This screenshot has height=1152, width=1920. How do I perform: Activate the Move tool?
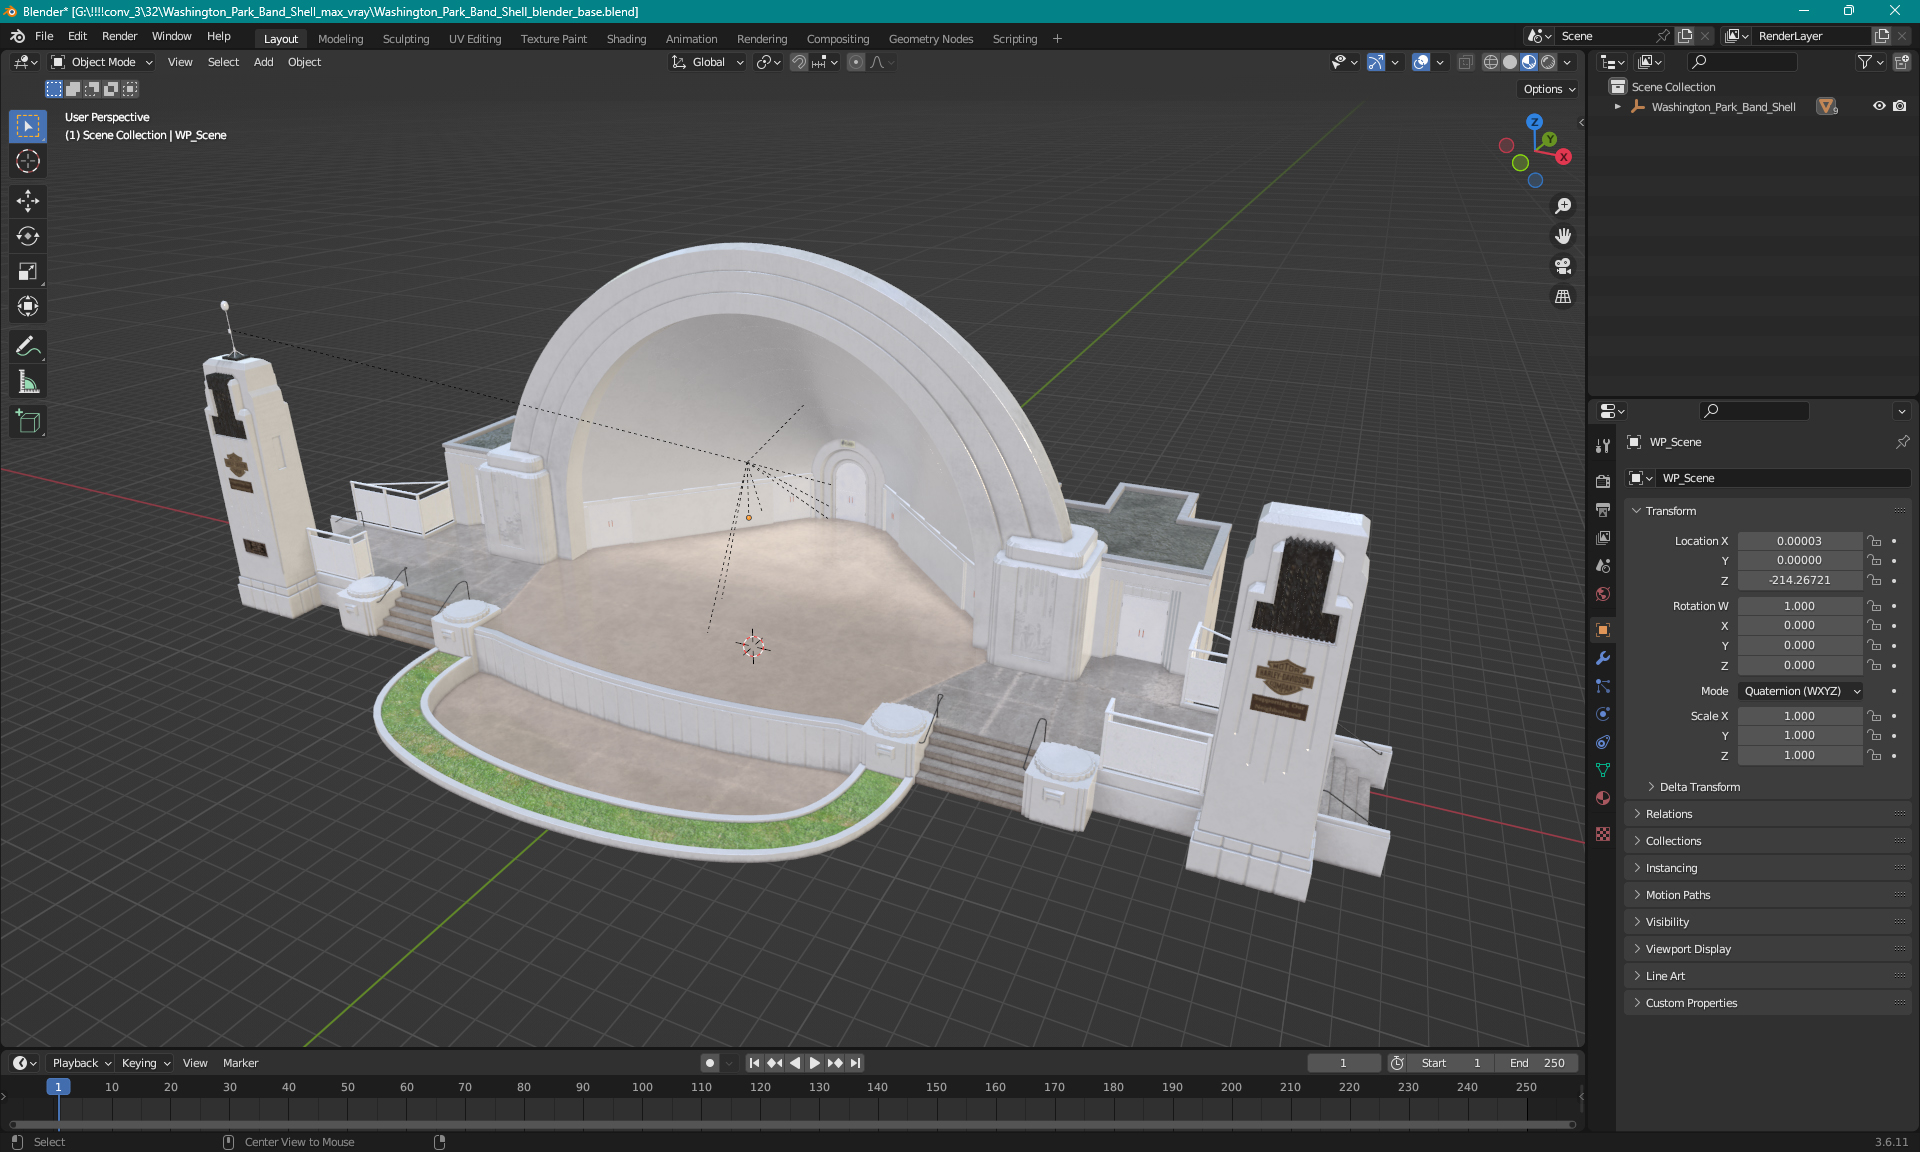(x=28, y=201)
